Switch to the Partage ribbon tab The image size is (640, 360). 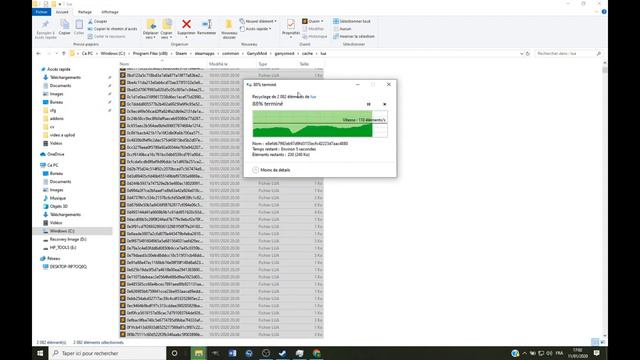pyautogui.click(x=84, y=12)
